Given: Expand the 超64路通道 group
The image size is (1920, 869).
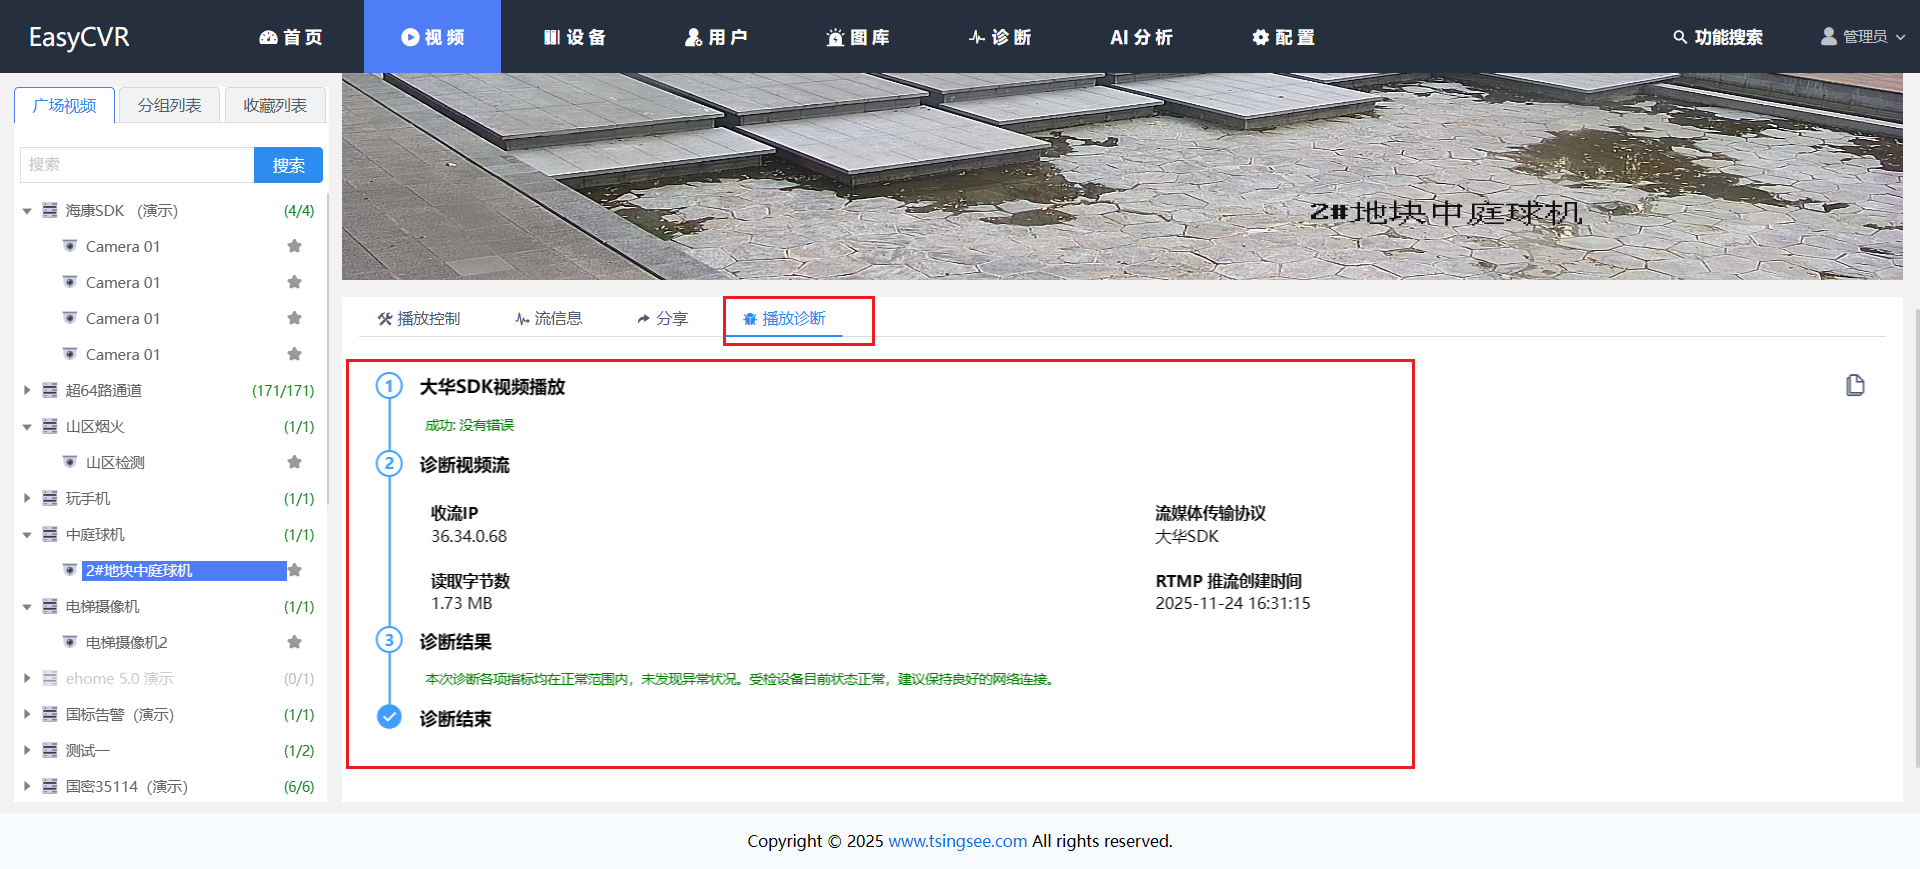Looking at the screenshot, I should 27,391.
